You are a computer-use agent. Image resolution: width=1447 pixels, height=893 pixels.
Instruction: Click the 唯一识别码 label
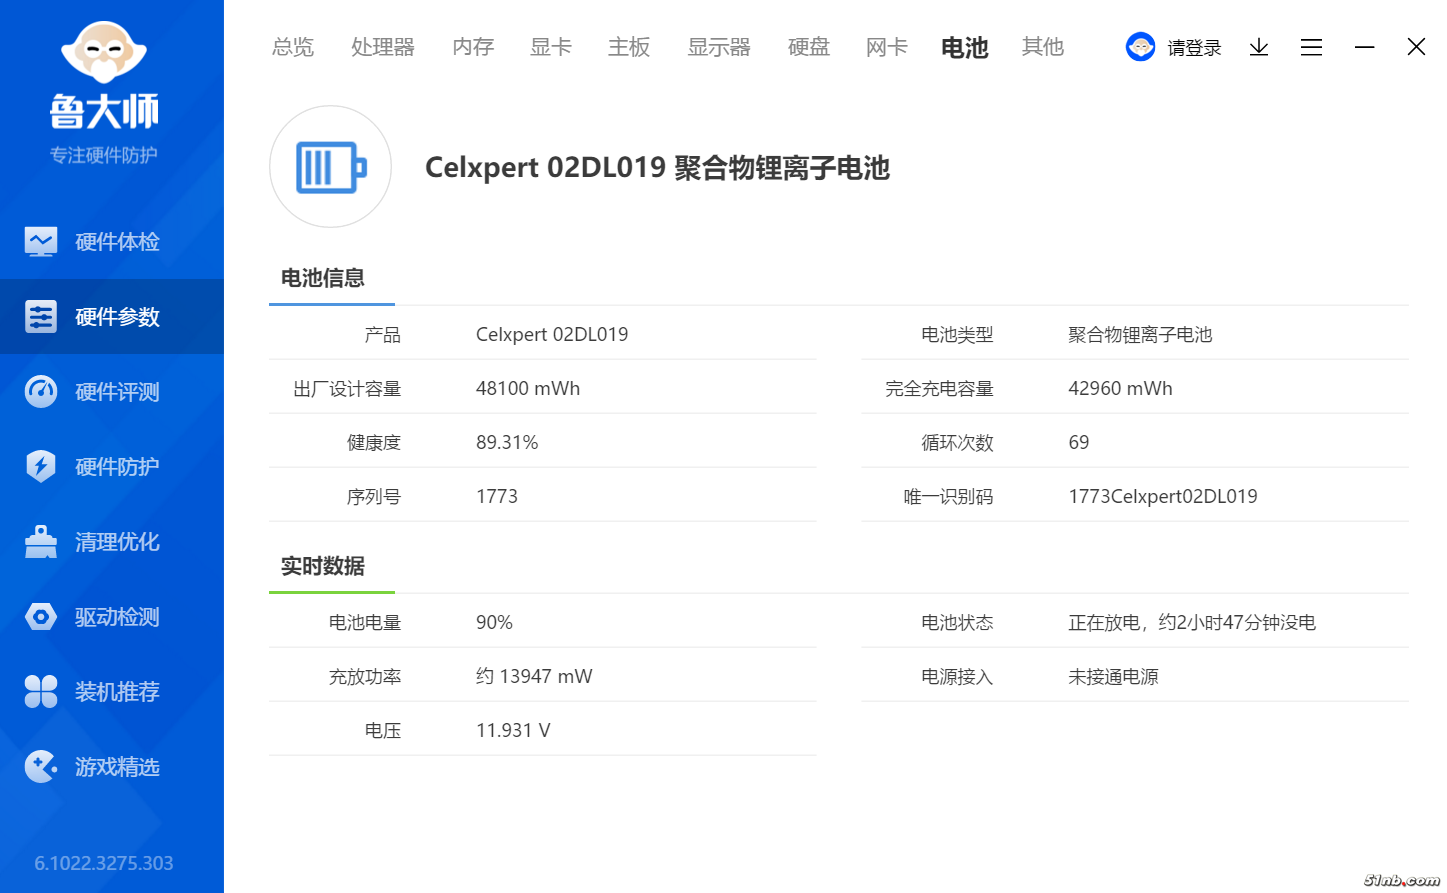[948, 496]
